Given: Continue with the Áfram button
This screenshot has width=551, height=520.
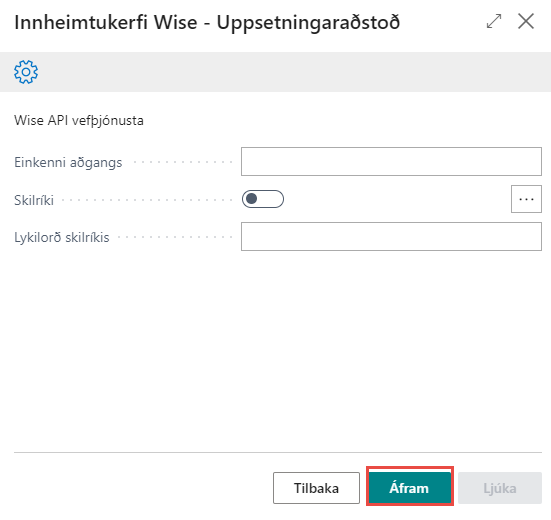Looking at the screenshot, I should pos(410,488).
